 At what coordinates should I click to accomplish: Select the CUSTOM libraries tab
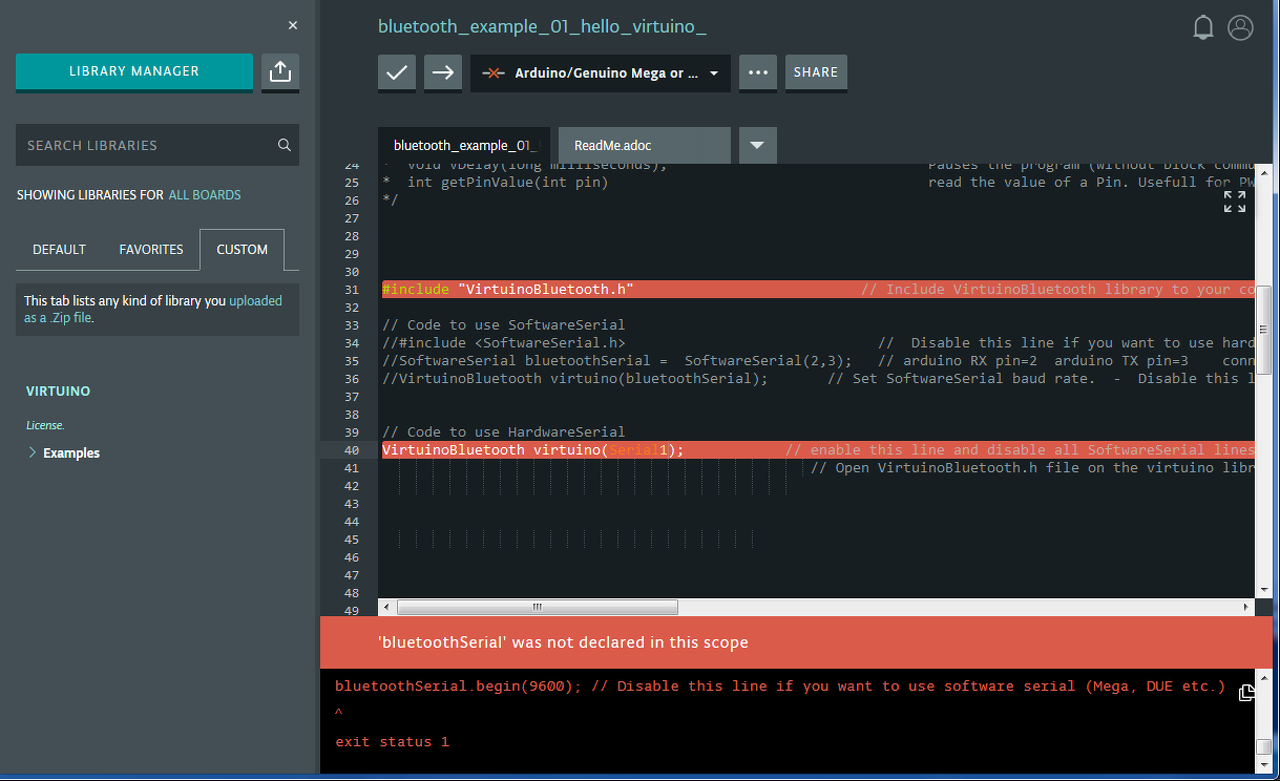[242, 250]
